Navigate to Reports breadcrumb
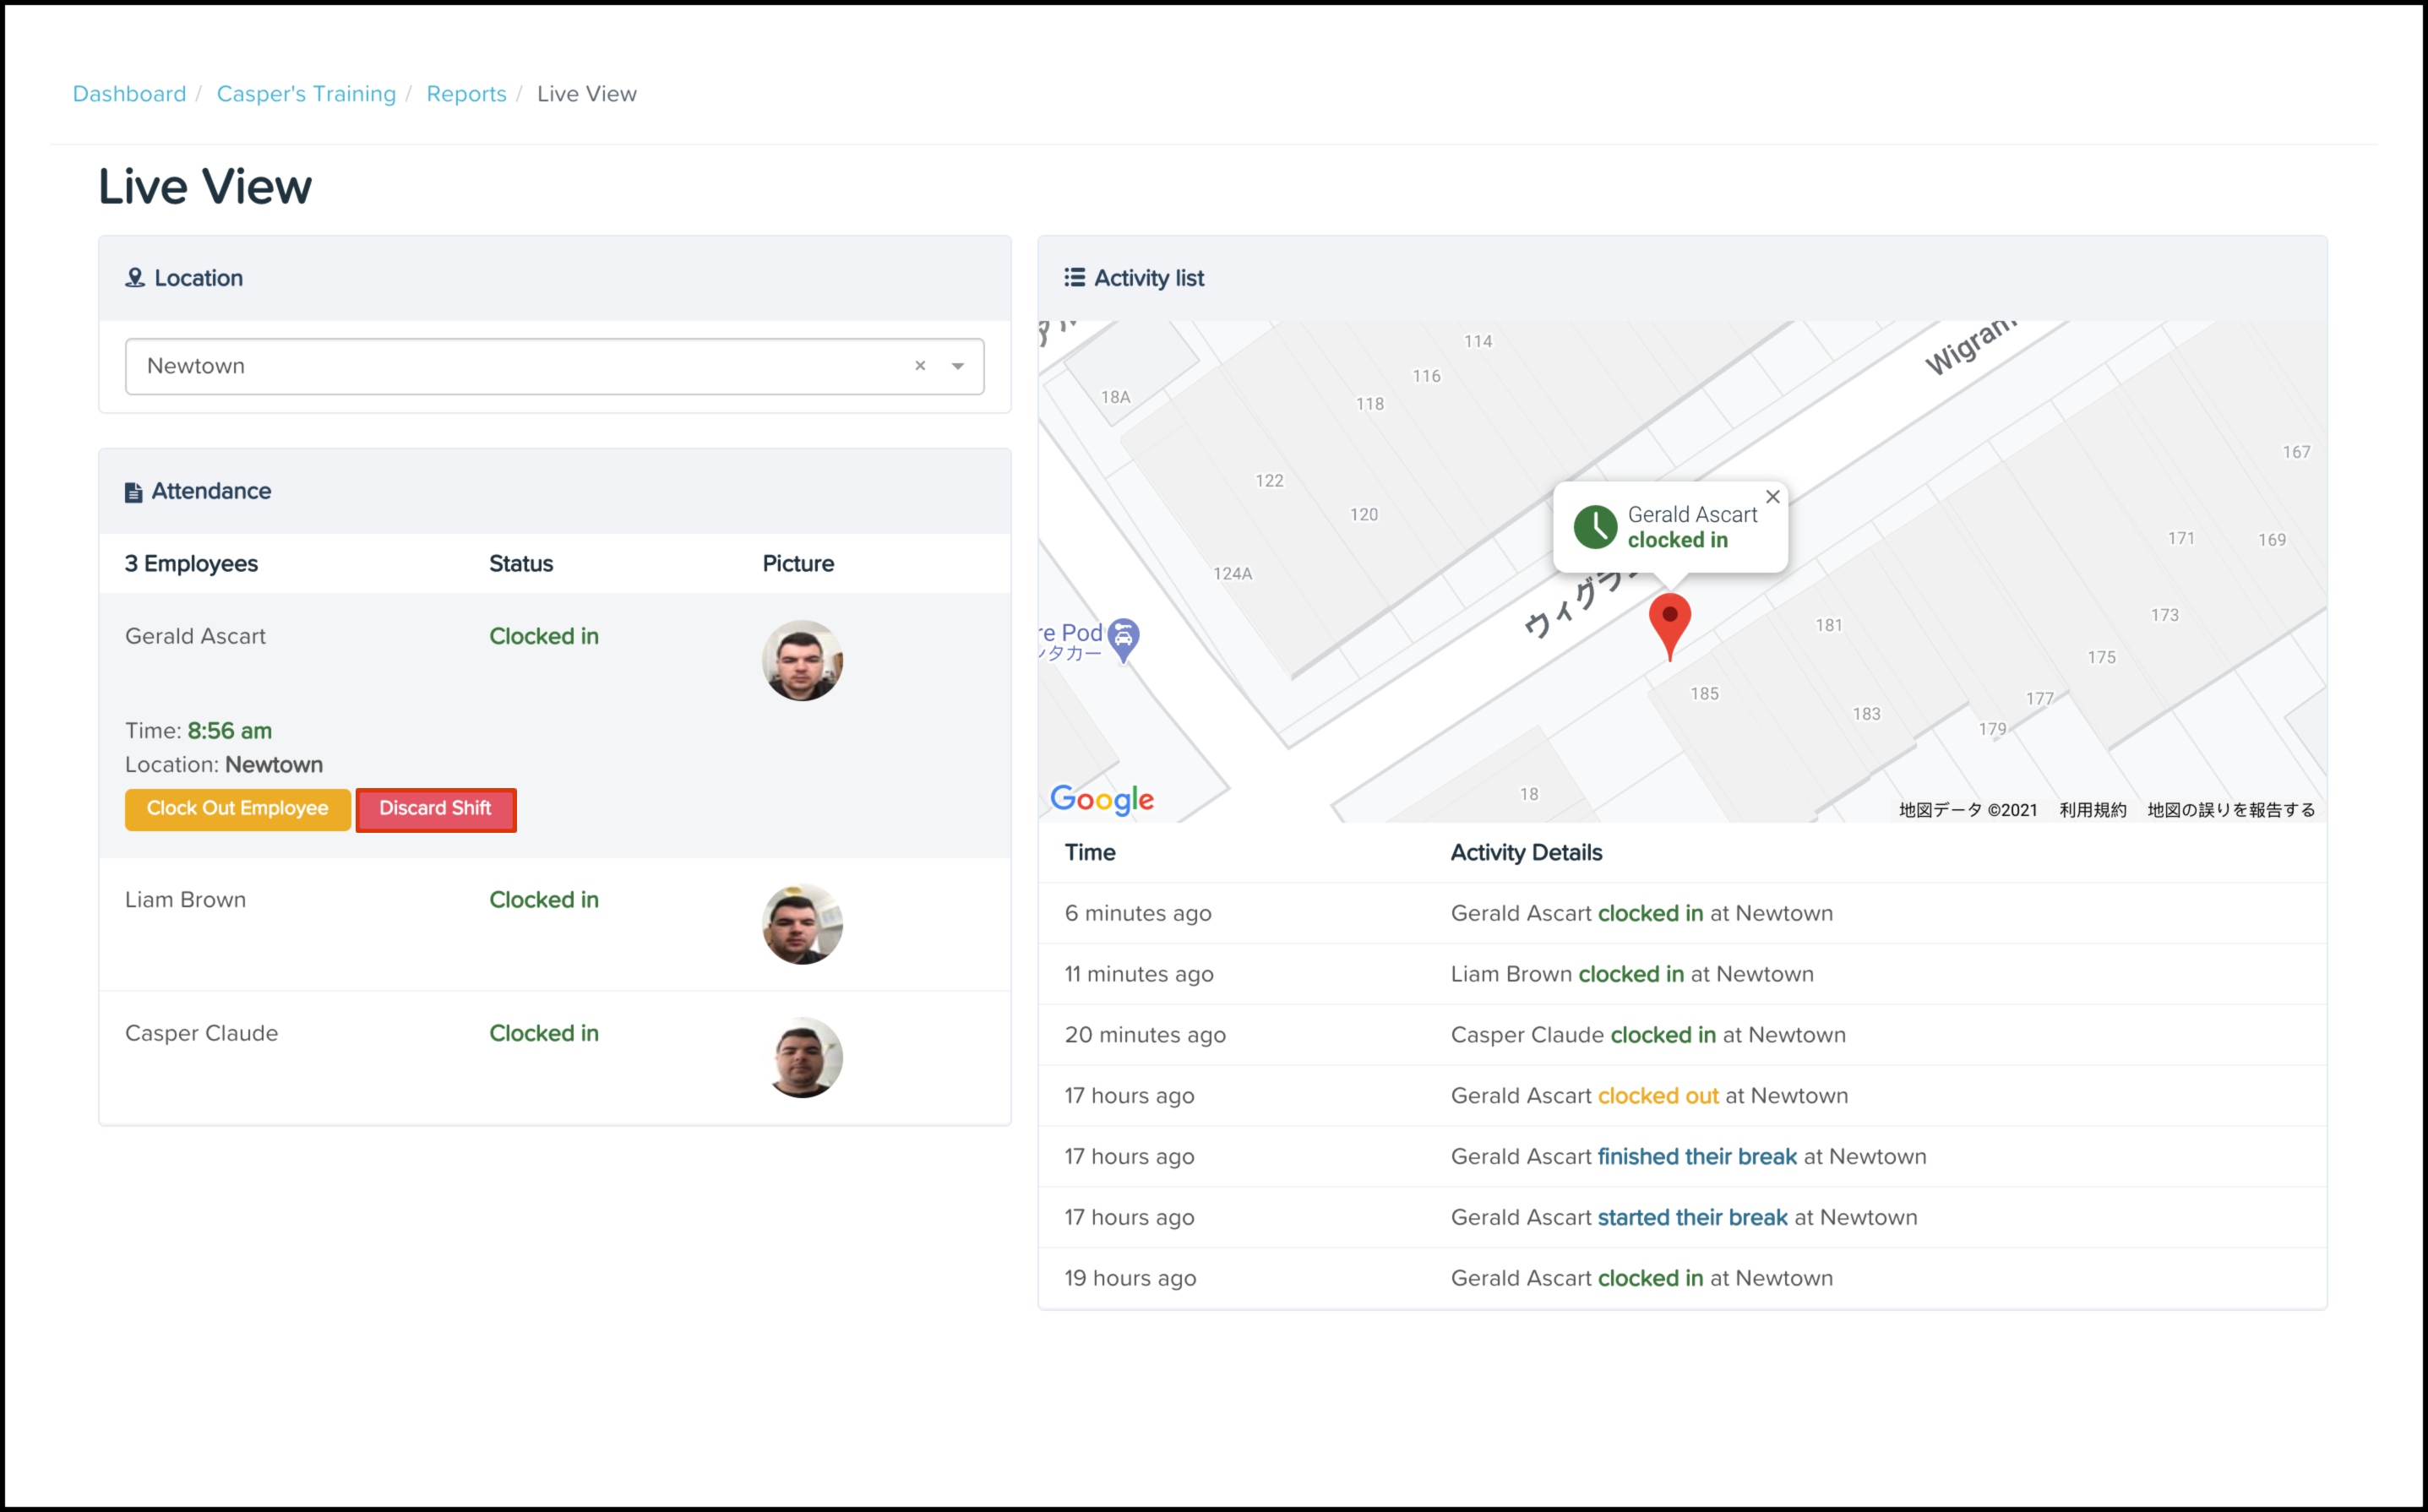The height and width of the screenshot is (1512, 2428). (466, 94)
